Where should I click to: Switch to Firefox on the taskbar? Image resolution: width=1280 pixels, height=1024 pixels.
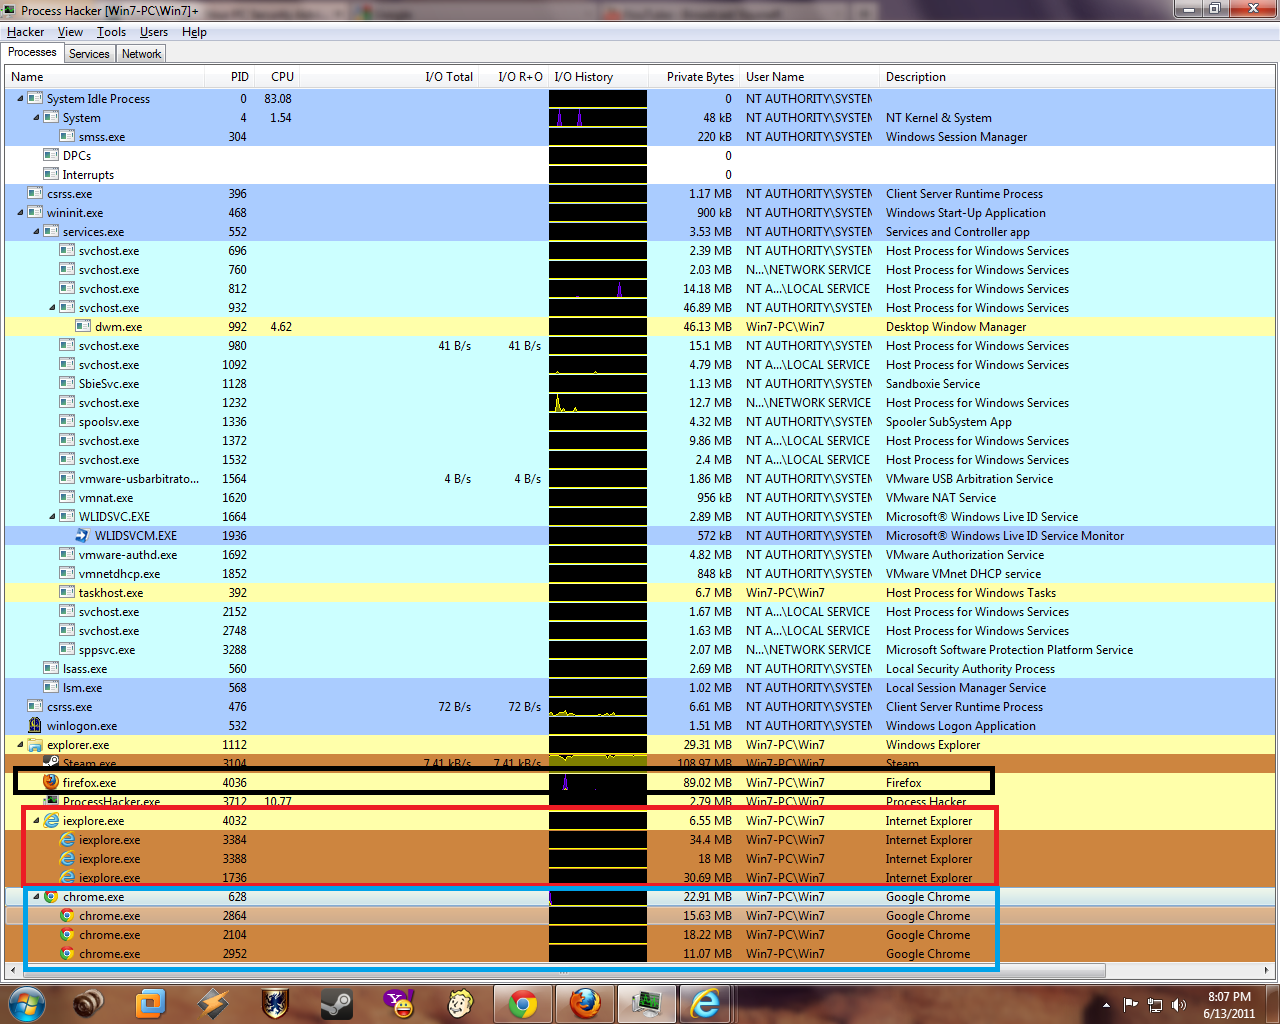585,1003
